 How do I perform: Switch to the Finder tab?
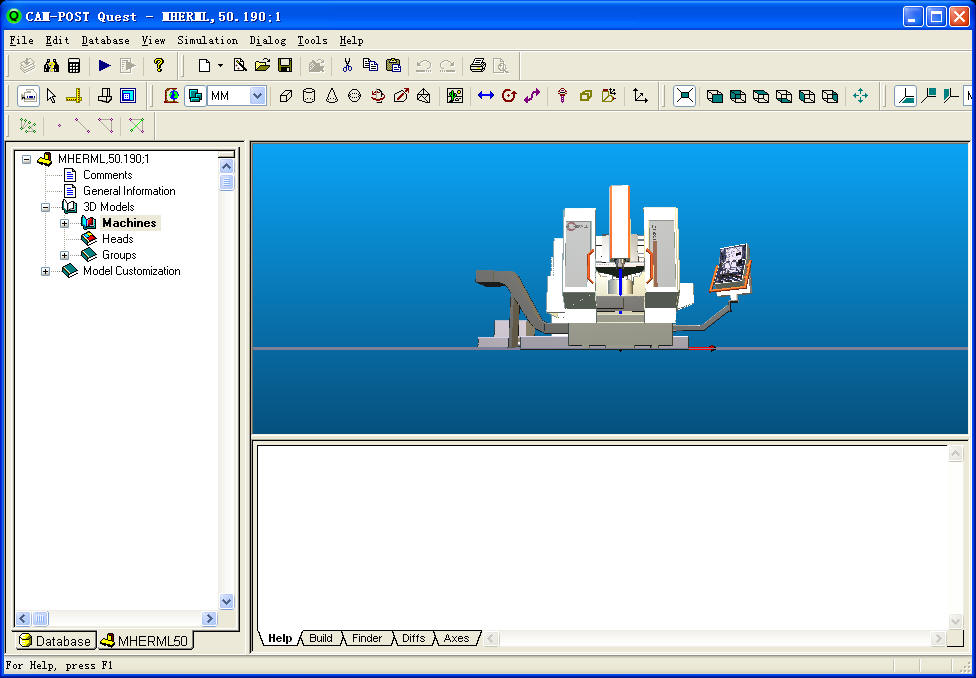pyautogui.click(x=367, y=638)
